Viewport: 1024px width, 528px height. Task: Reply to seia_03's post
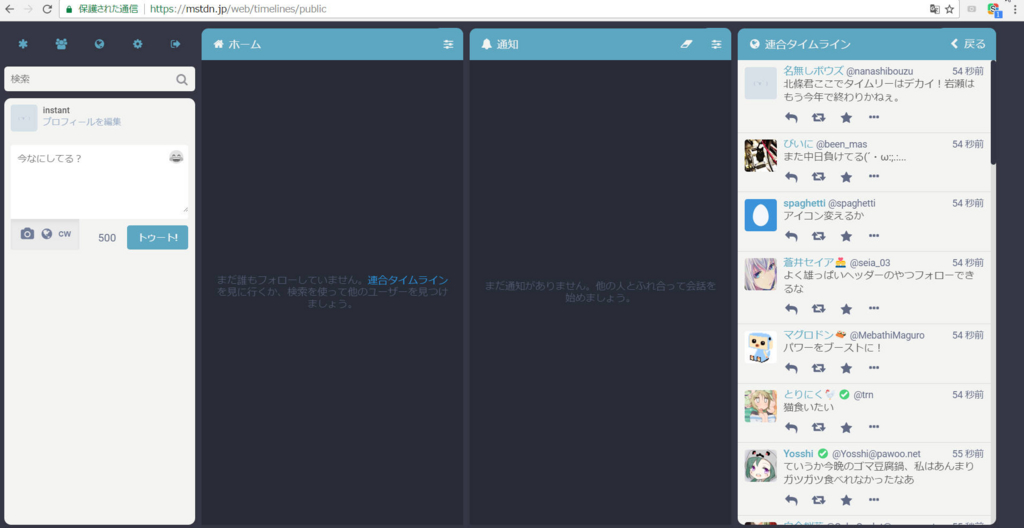tap(791, 308)
